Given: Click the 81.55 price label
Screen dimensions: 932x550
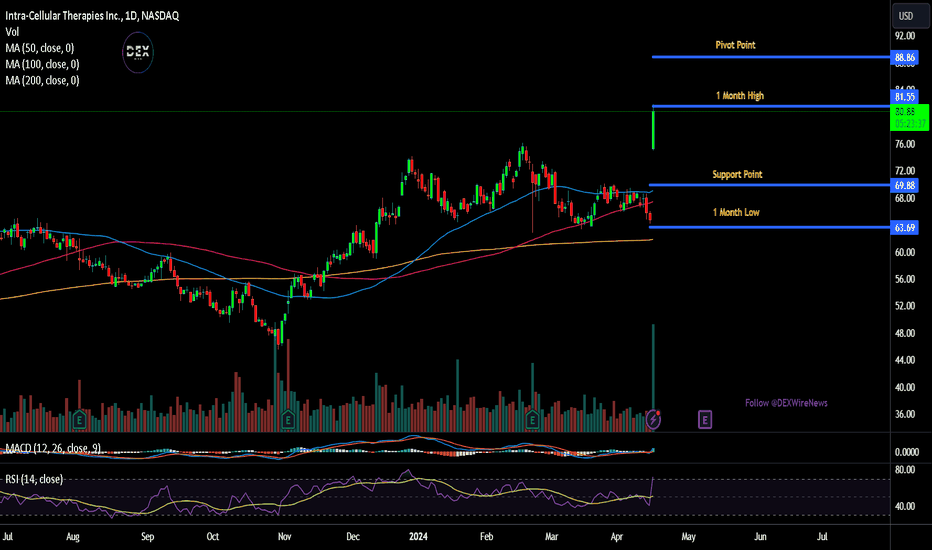Looking at the screenshot, I should pos(905,97).
